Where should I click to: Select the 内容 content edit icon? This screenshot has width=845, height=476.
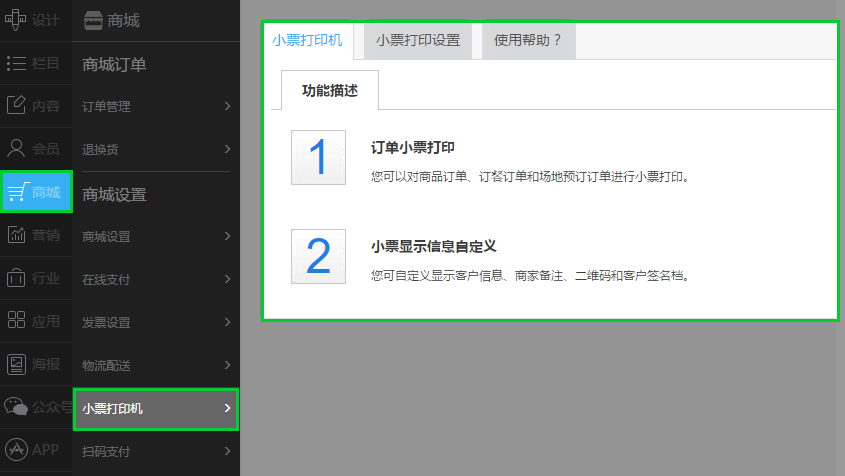(x=16, y=105)
